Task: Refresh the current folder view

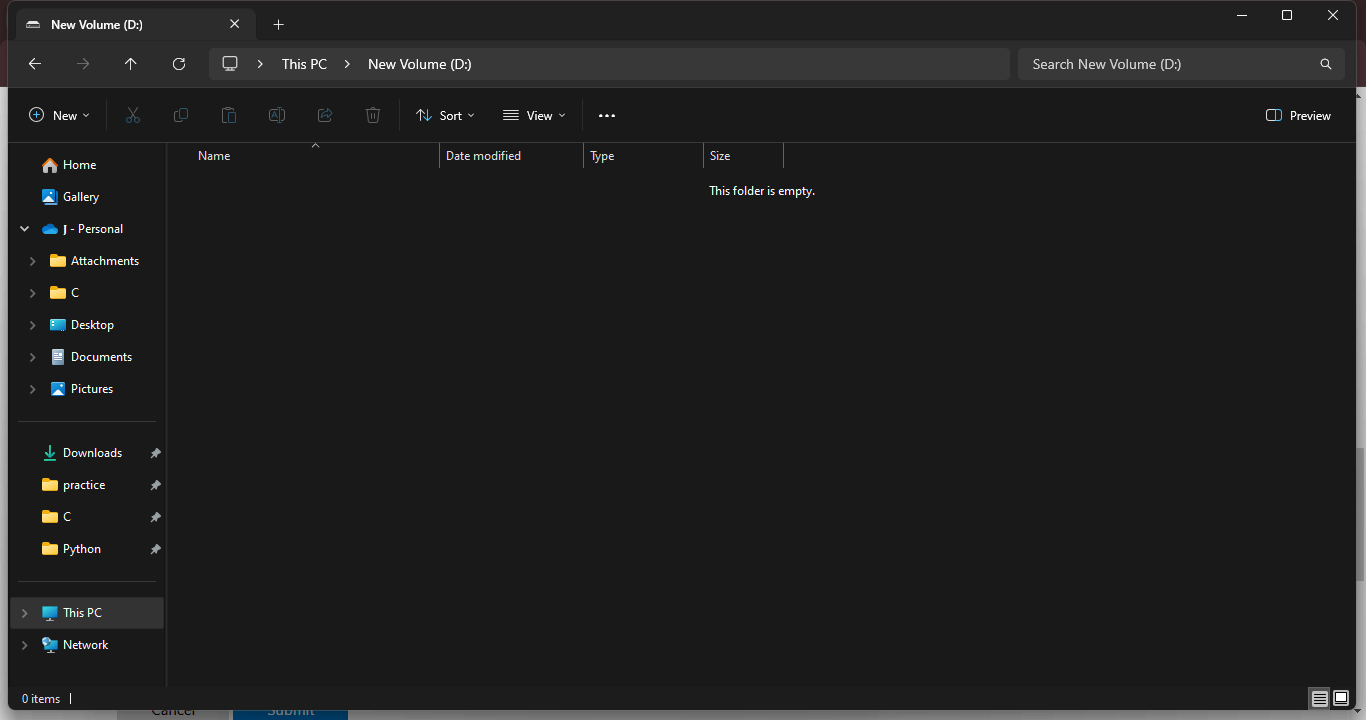Action: pyautogui.click(x=179, y=64)
